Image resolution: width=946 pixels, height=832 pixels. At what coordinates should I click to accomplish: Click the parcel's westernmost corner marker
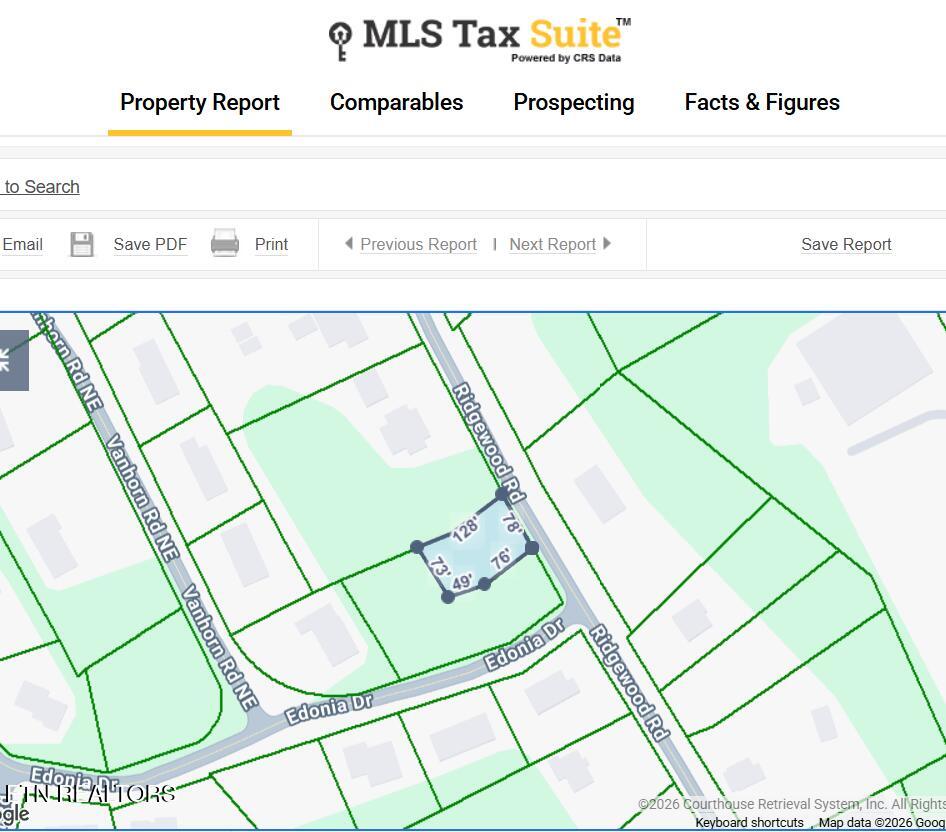(417, 547)
